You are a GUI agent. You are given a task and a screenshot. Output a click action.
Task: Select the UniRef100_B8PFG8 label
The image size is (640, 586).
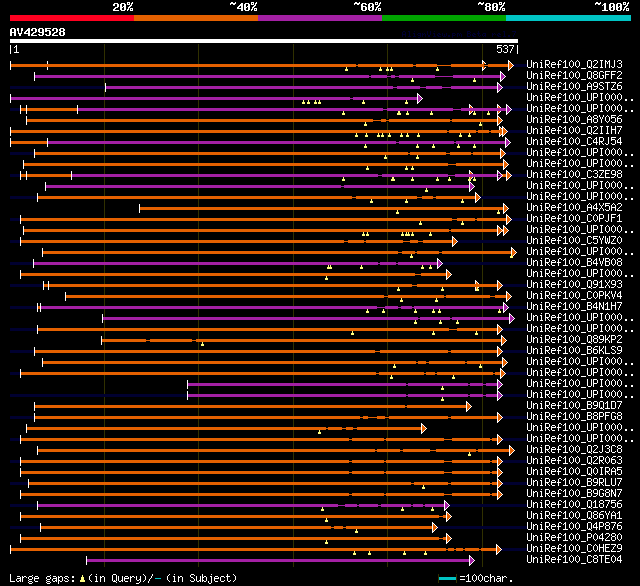coord(574,417)
